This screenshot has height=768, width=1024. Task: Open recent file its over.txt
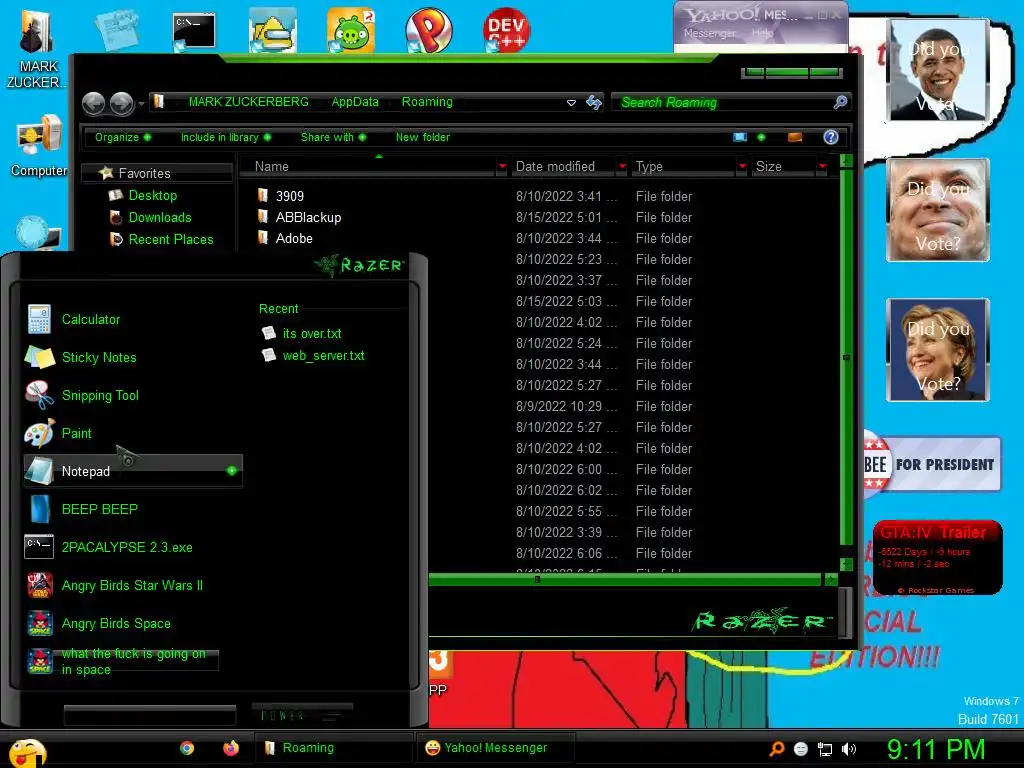pyautogui.click(x=312, y=333)
